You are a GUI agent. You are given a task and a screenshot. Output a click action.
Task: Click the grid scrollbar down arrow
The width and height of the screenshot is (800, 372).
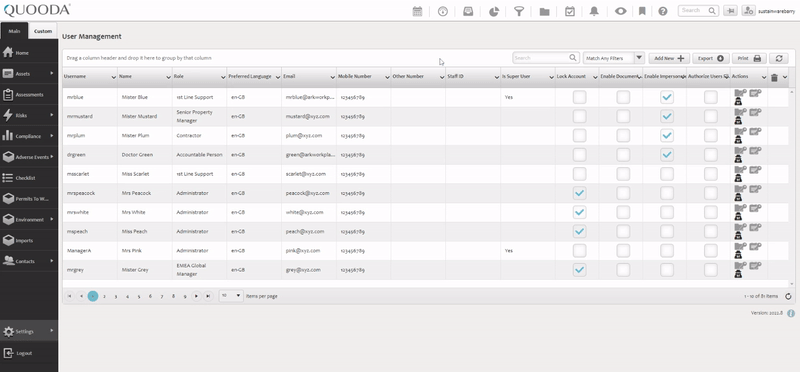point(792,284)
